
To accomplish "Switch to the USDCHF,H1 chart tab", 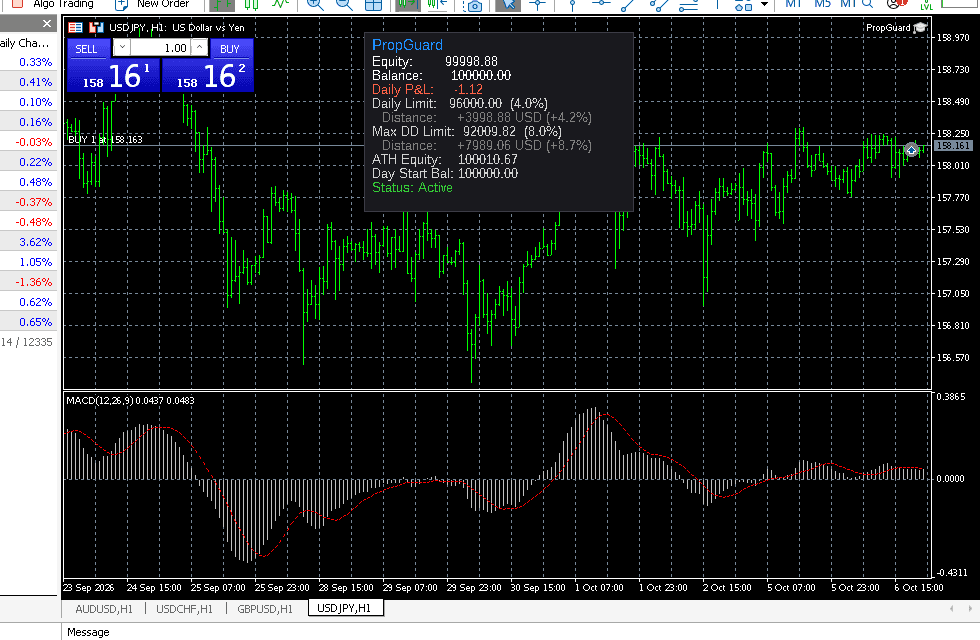I will tap(184, 609).
